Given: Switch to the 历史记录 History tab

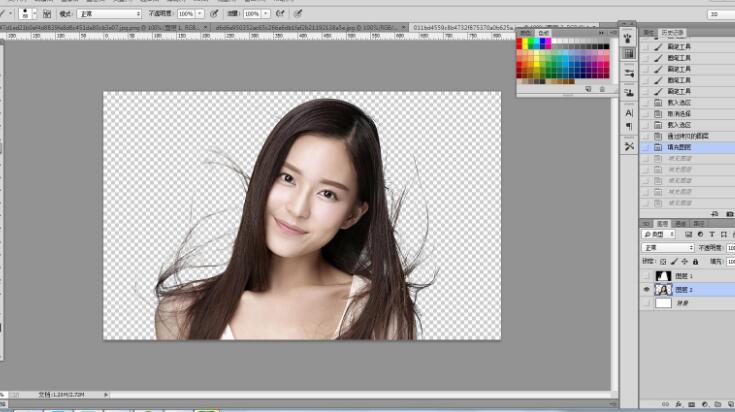Looking at the screenshot, I should pos(673,33).
